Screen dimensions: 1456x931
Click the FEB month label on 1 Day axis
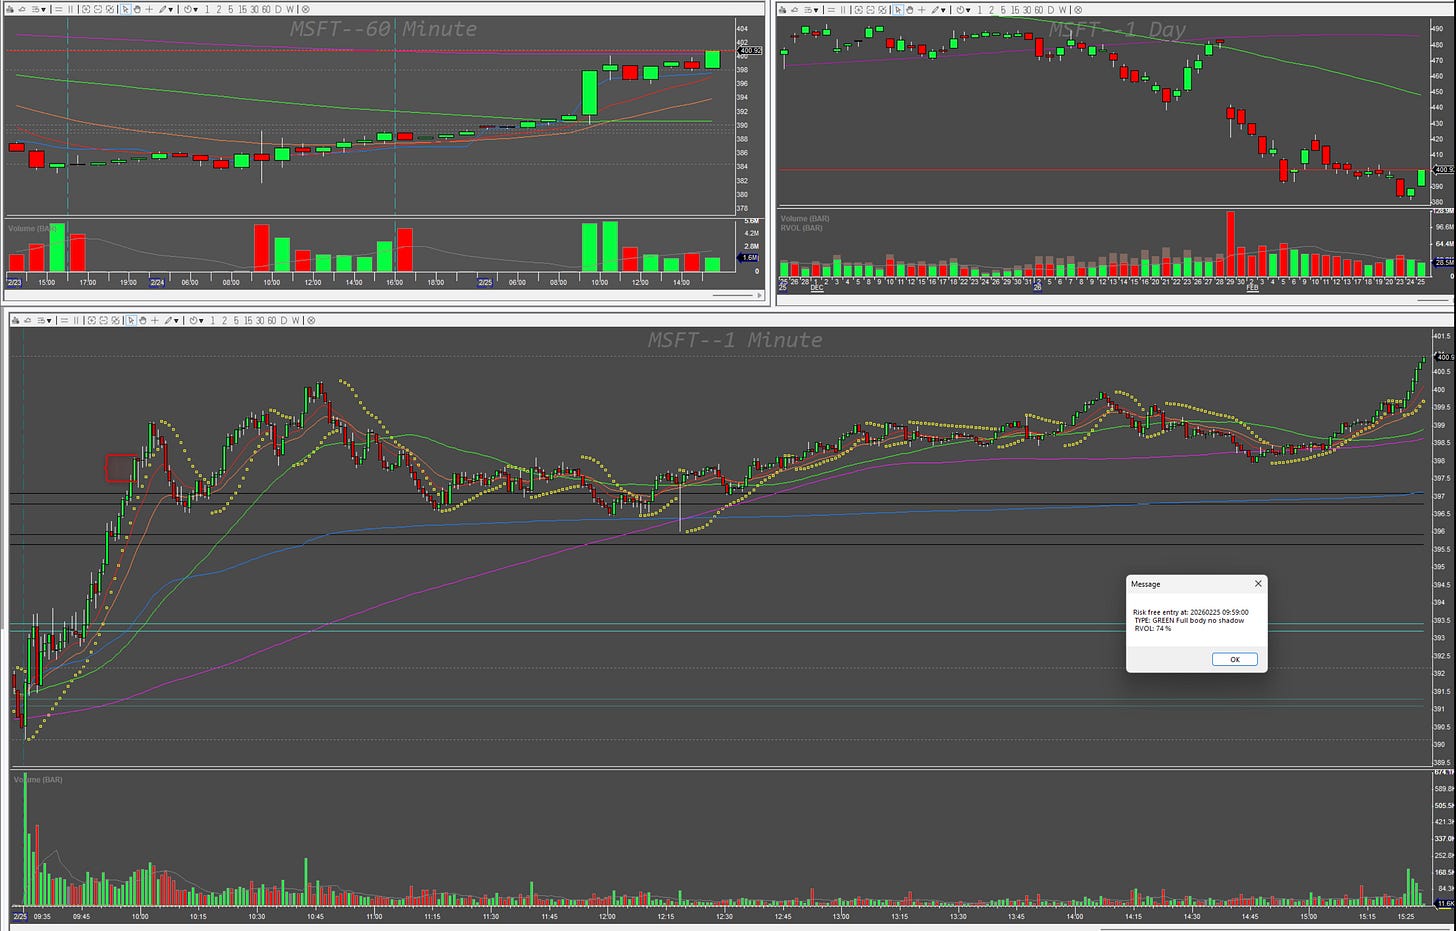[1252, 288]
